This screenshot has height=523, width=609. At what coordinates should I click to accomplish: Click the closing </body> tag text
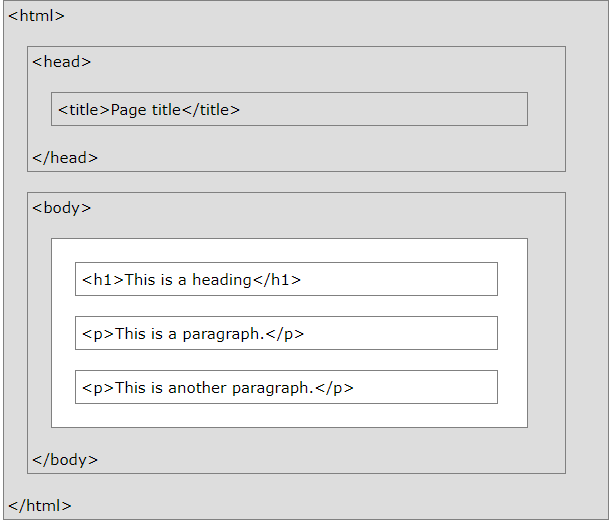point(65,460)
